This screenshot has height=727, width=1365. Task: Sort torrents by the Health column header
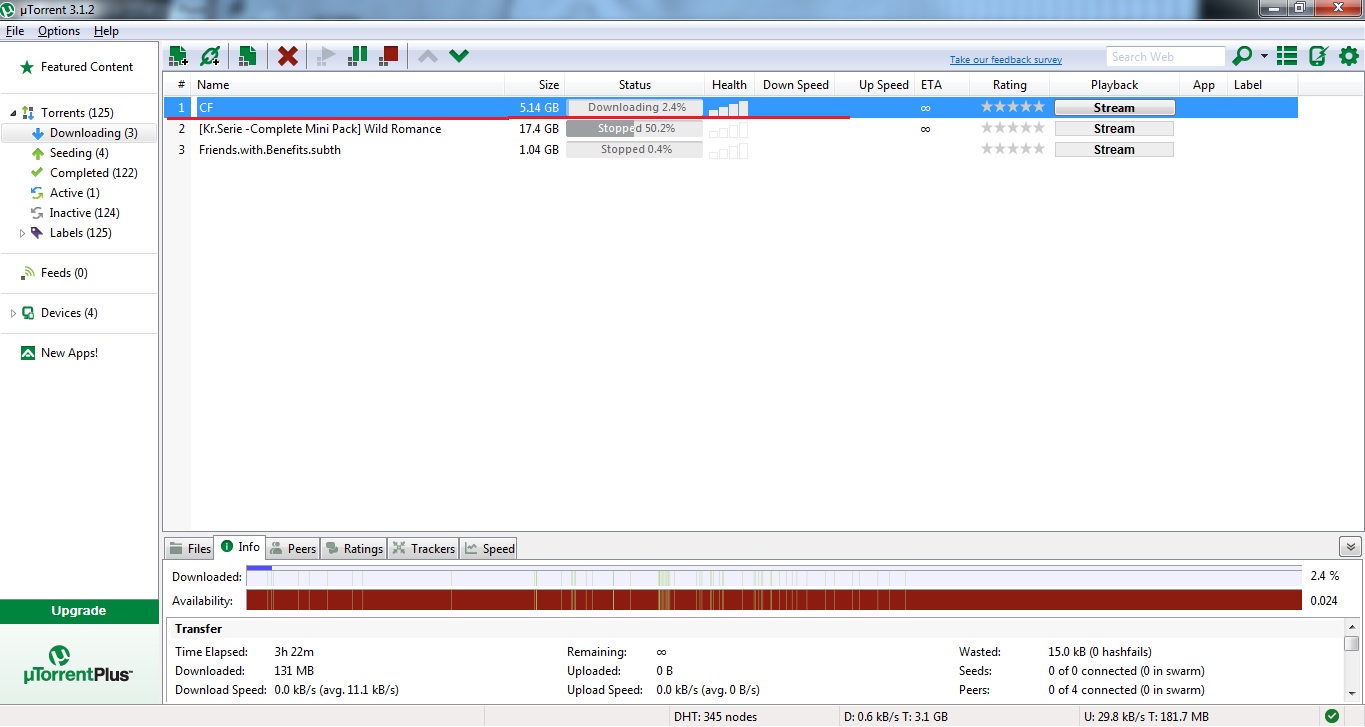pos(729,85)
